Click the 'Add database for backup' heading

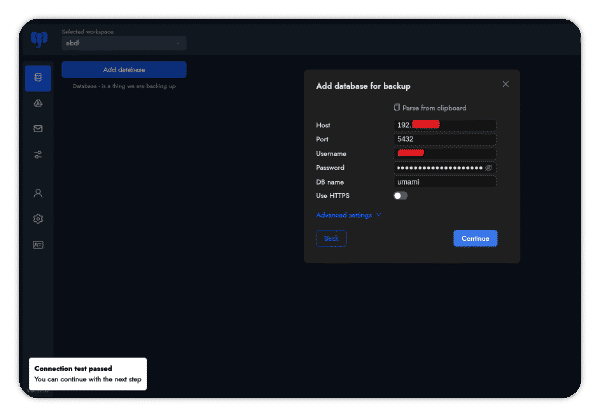pyautogui.click(x=363, y=86)
